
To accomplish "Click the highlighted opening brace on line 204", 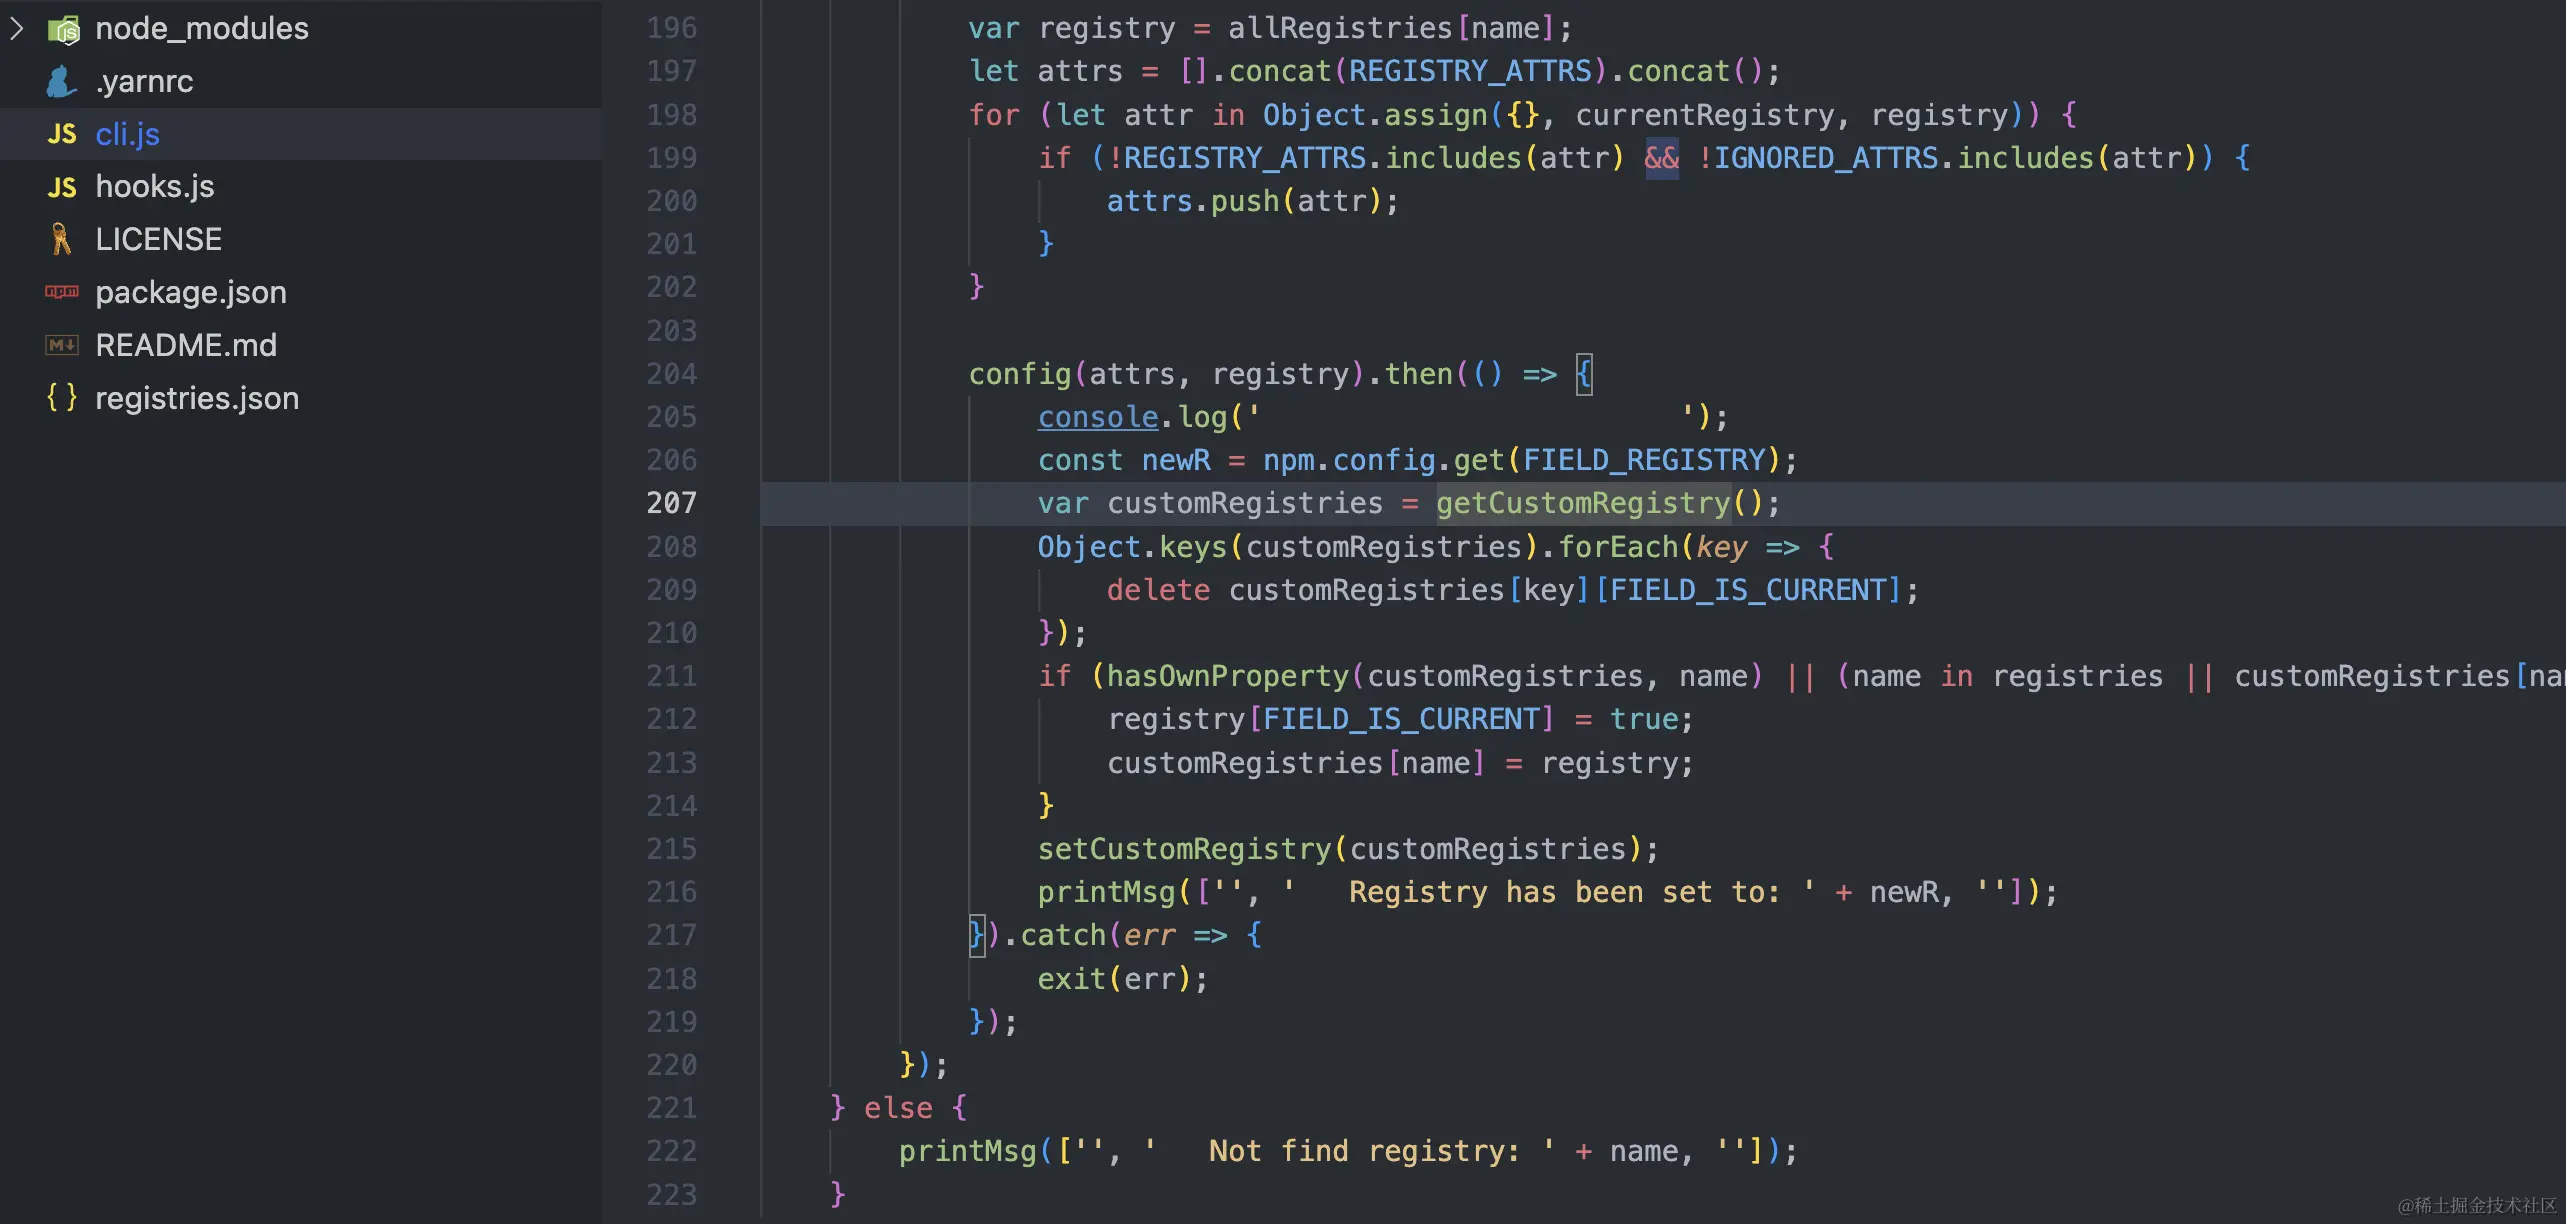I will 1584,374.
